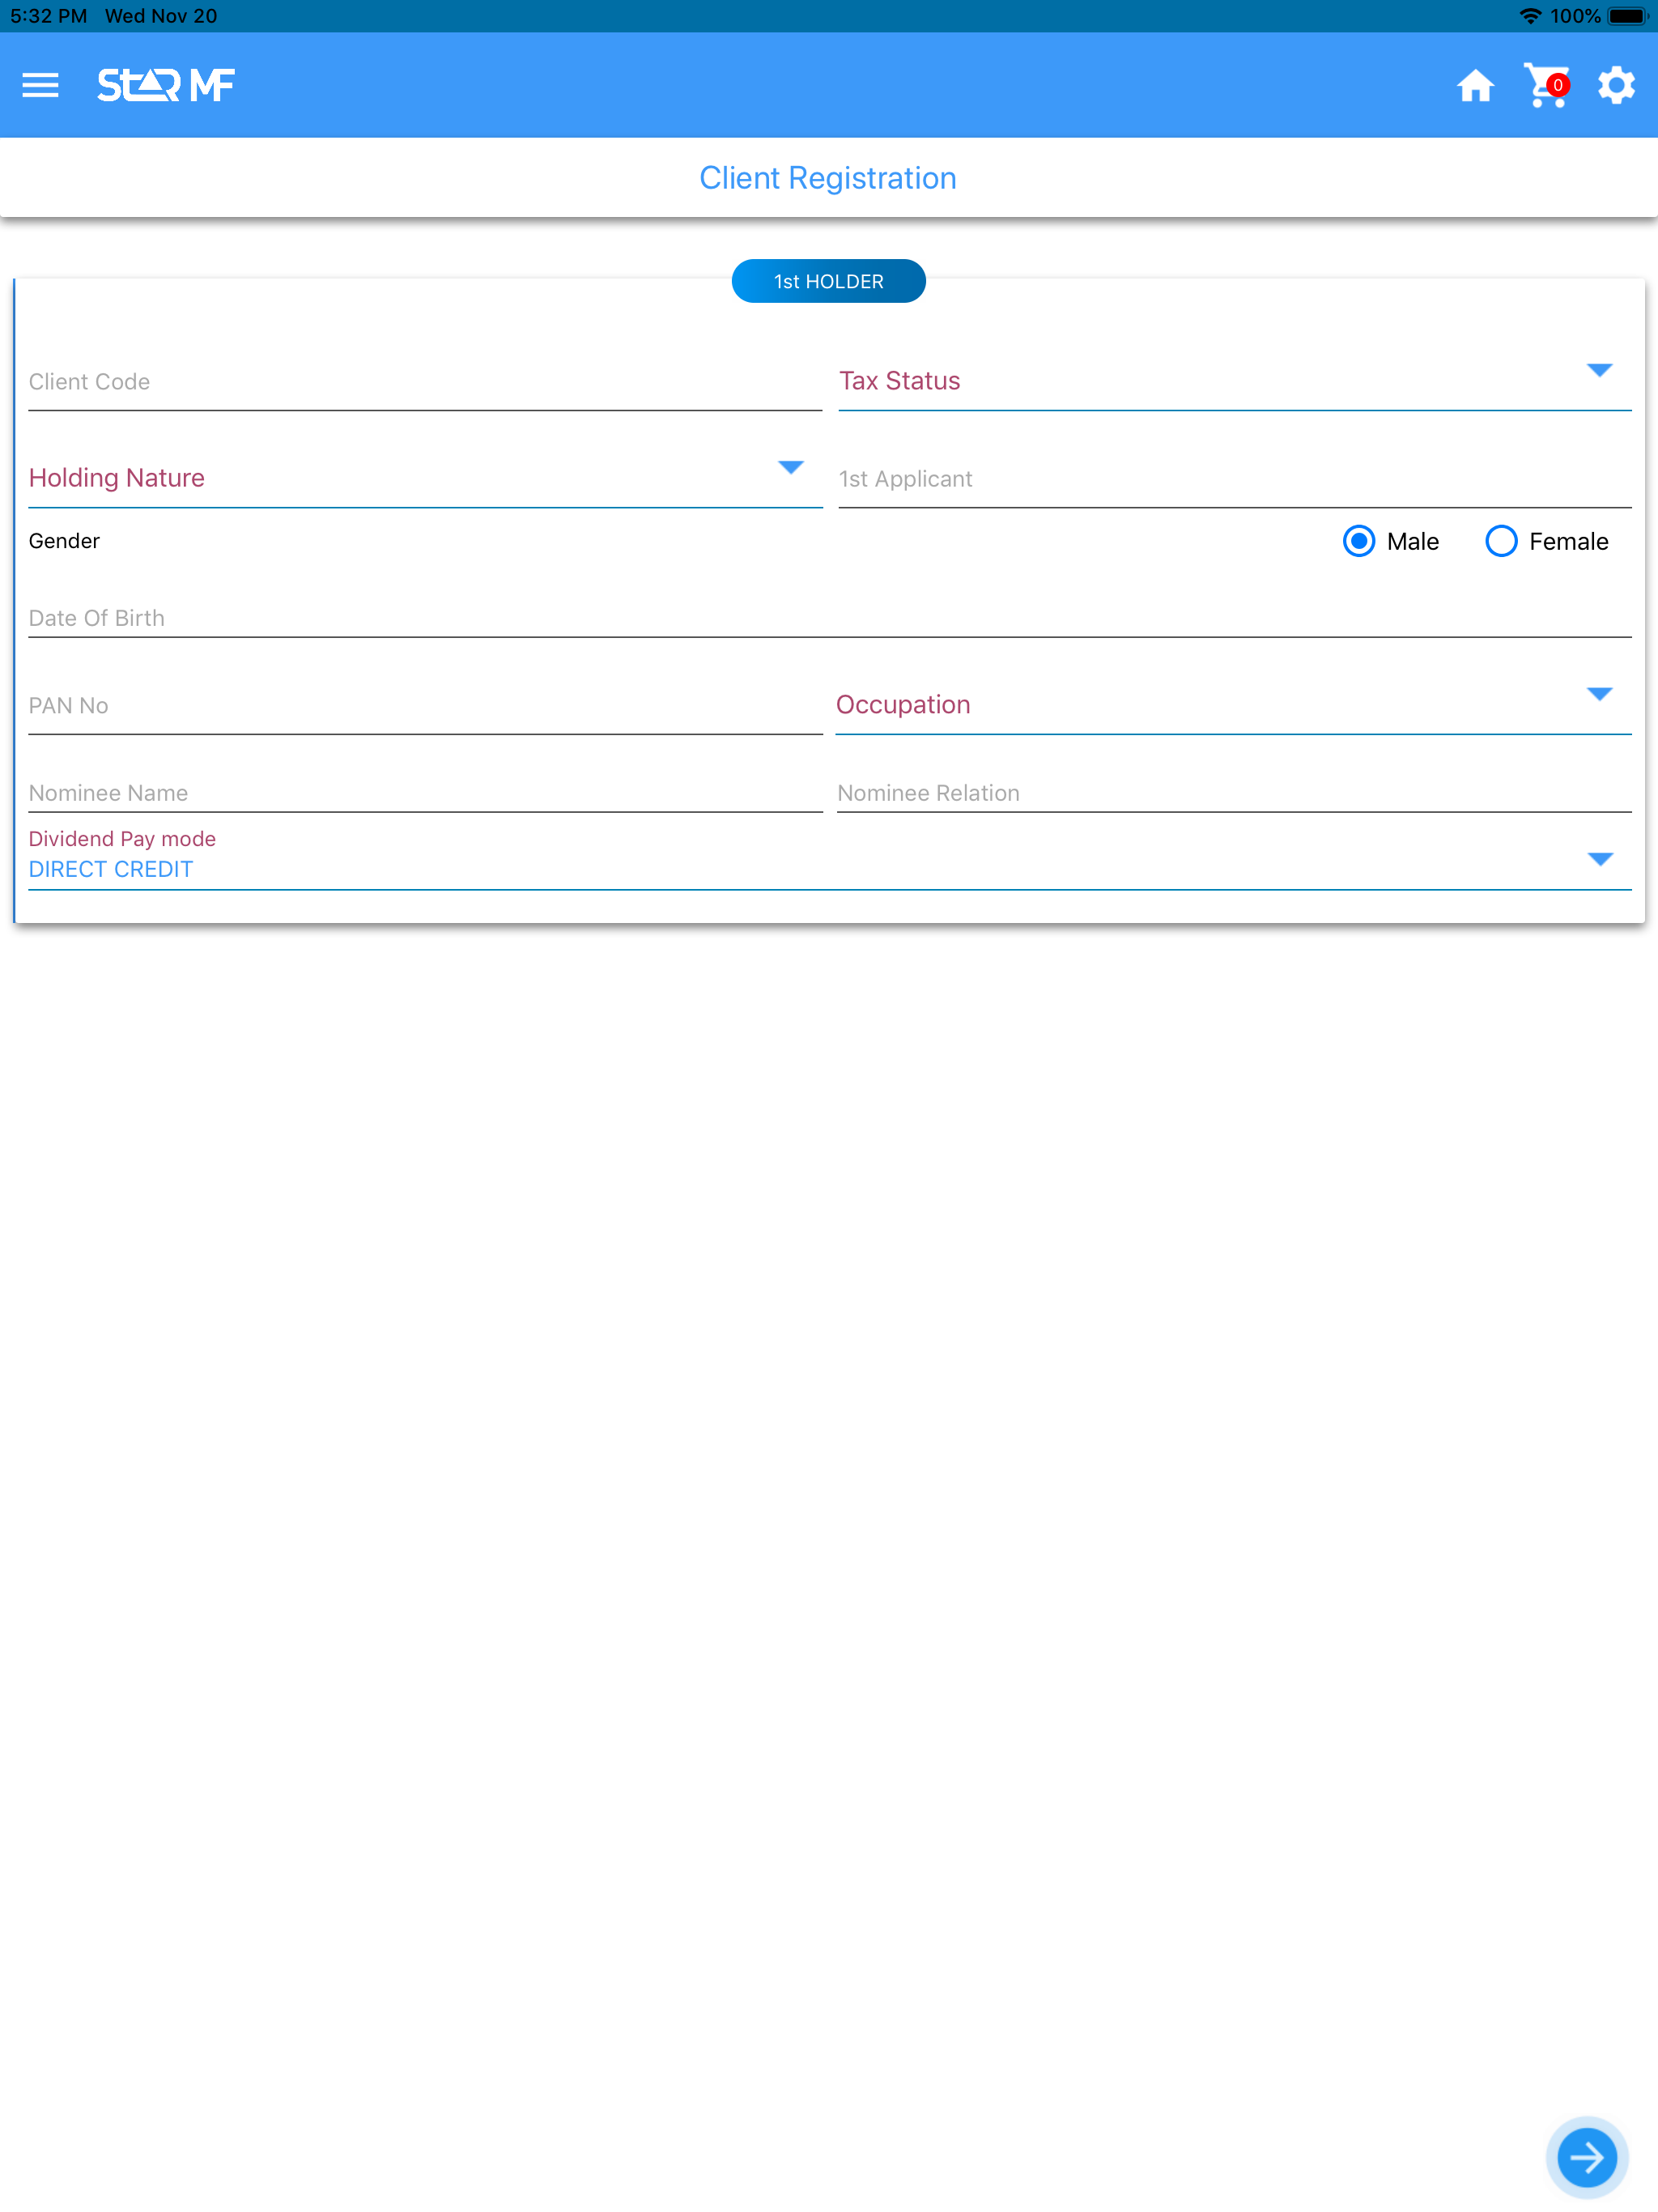Open the Settings gear
Image resolution: width=1658 pixels, height=2212 pixels.
pos(1617,85)
